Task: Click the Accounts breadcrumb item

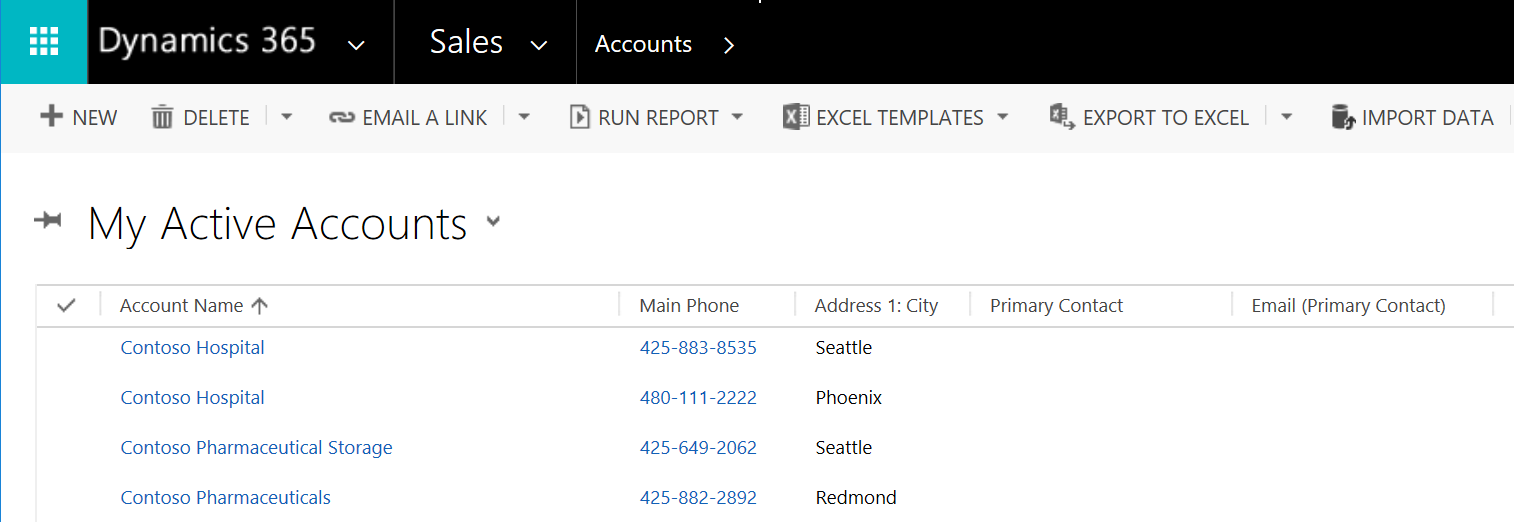Action: (643, 44)
